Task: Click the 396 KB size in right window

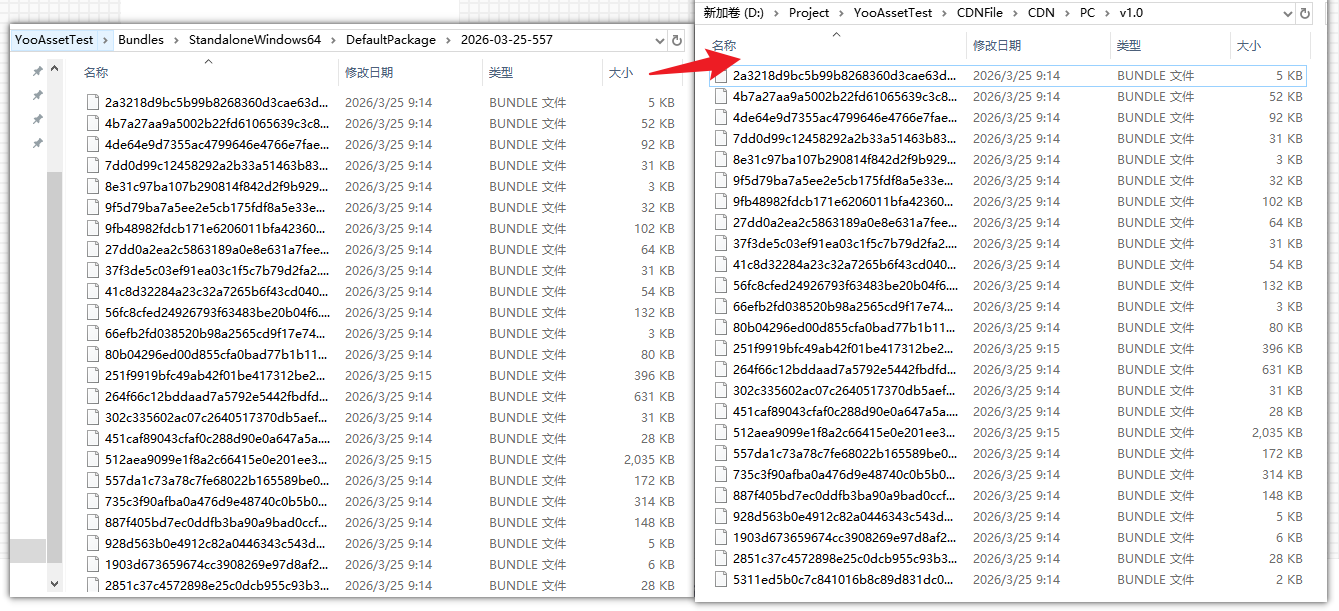Action: (x=1282, y=348)
